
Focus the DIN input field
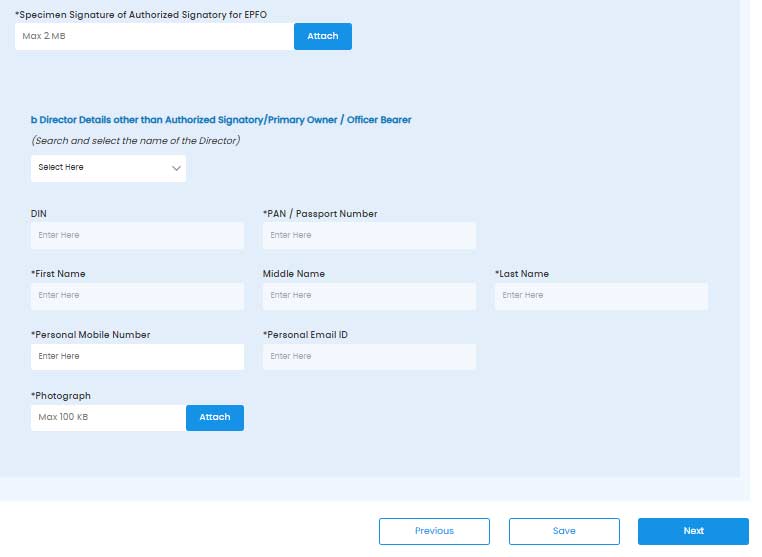click(137, 235)
